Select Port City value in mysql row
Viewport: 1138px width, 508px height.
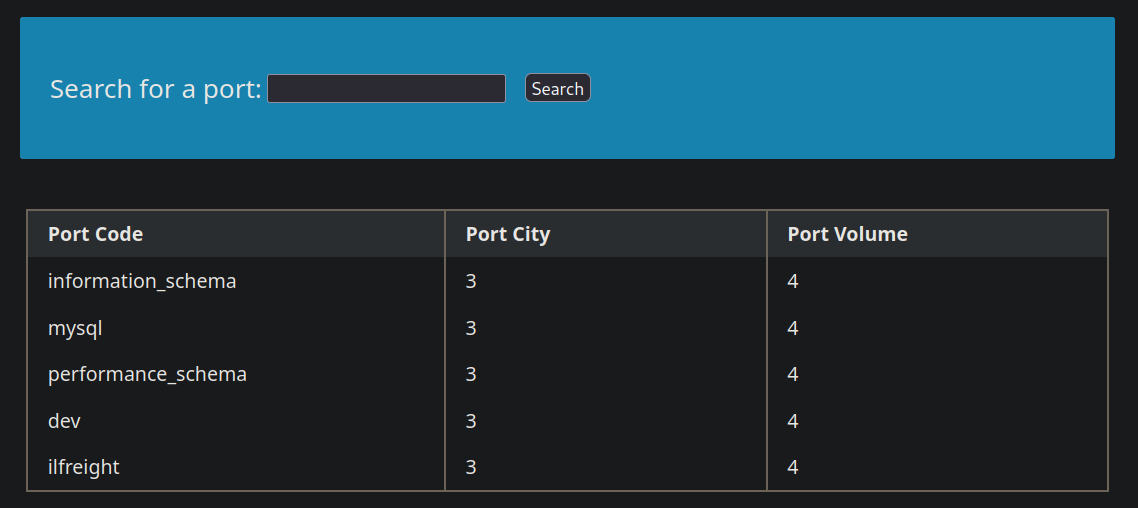tap(471, 328)
